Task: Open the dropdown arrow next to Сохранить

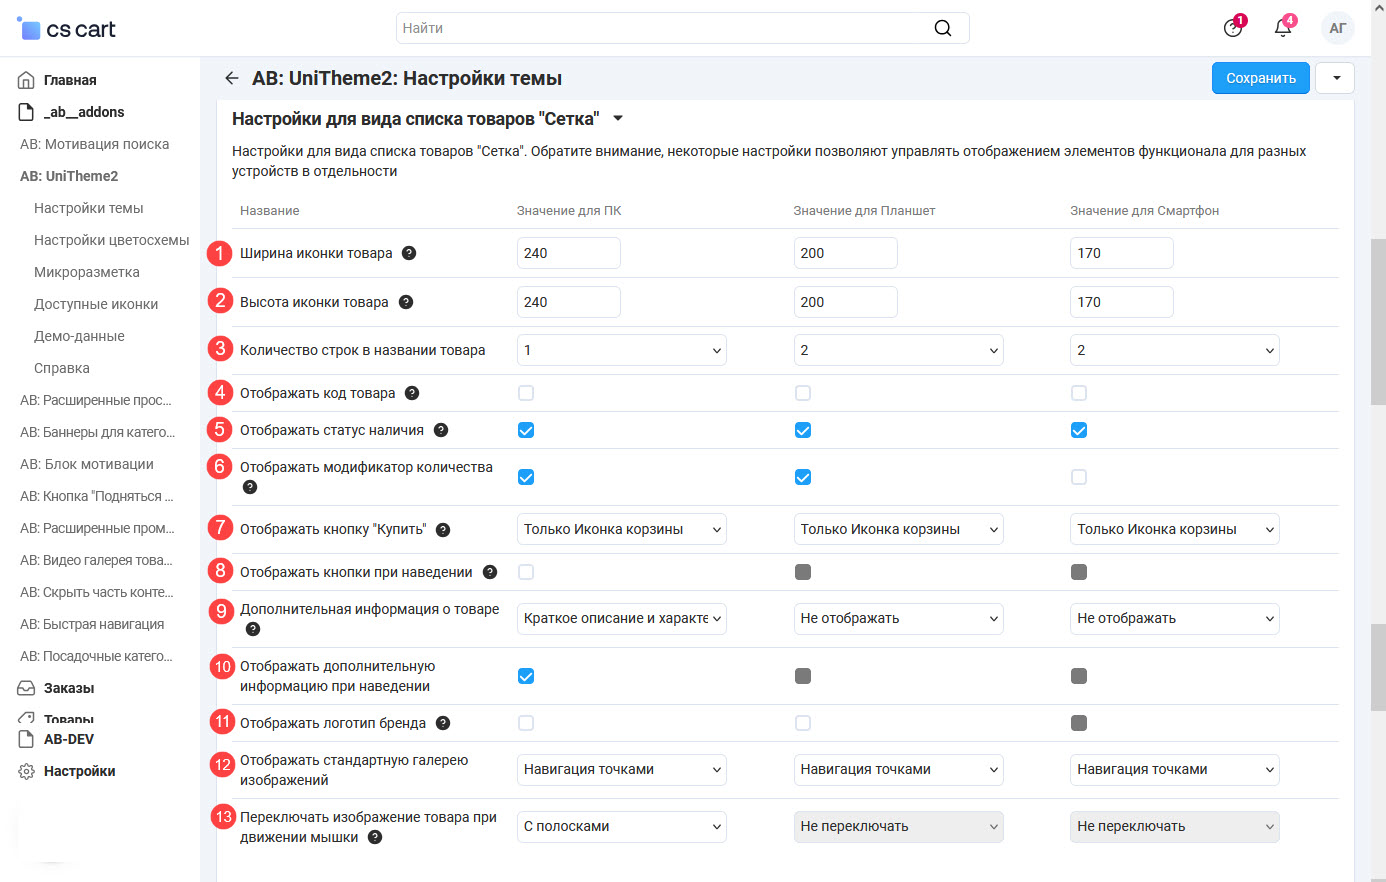Action: click(x=1336, y=78)
